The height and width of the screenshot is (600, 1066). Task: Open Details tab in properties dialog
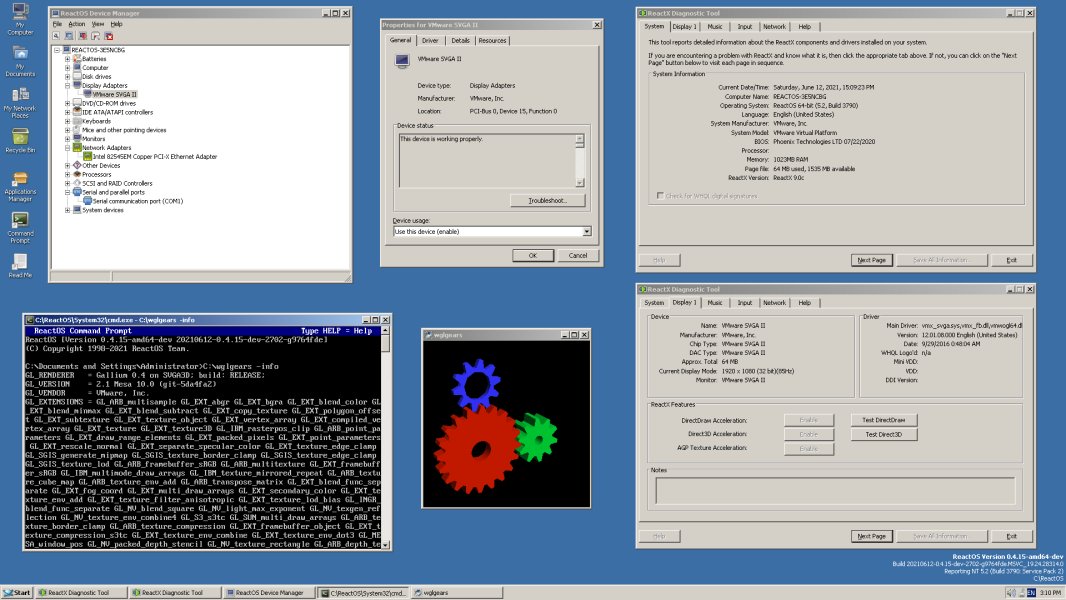pos(460,41)
